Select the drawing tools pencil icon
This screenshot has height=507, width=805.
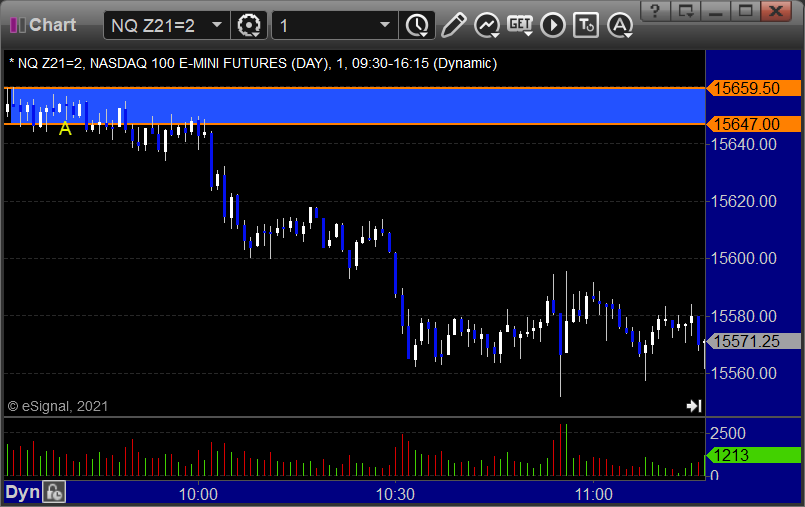pyautogui.click(x=453, y=25)
